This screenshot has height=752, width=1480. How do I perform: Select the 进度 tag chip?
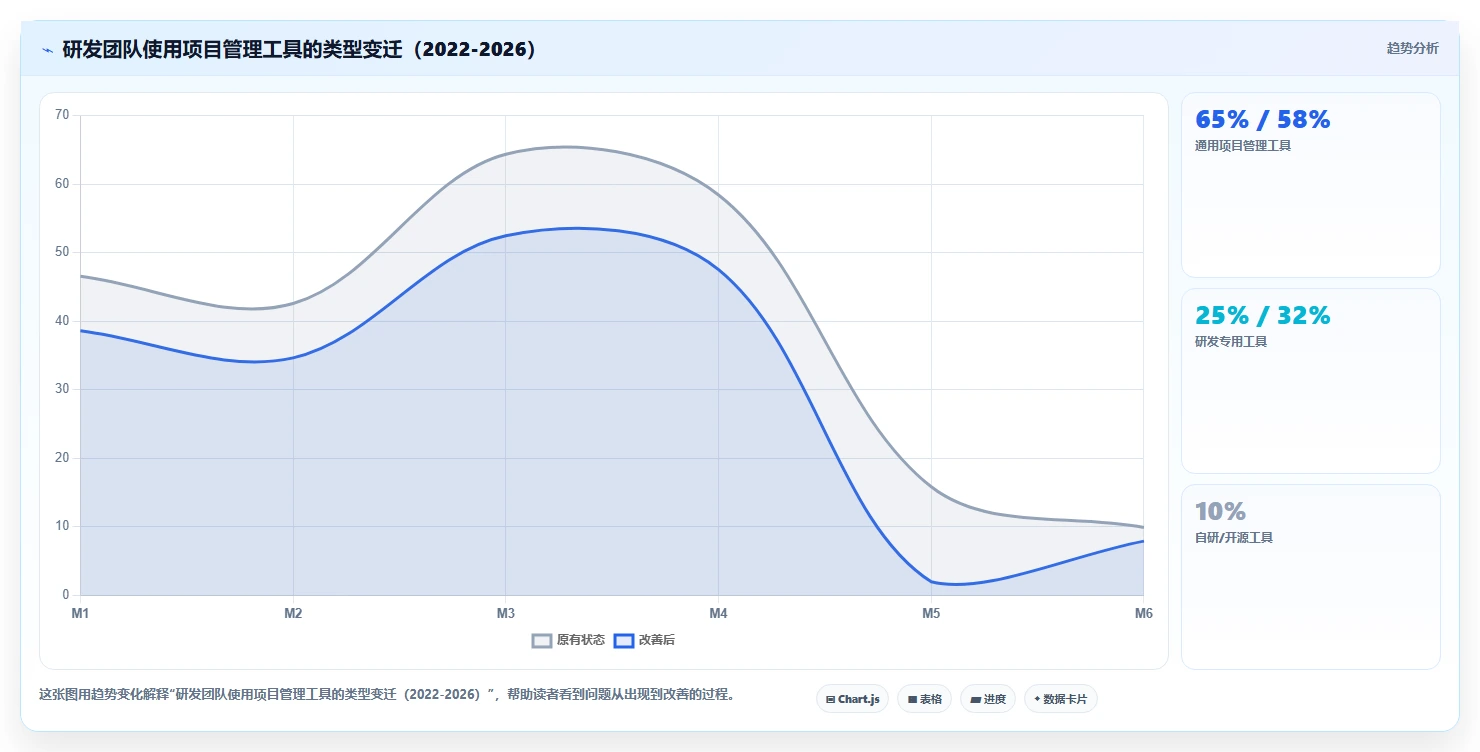[987, 699]
